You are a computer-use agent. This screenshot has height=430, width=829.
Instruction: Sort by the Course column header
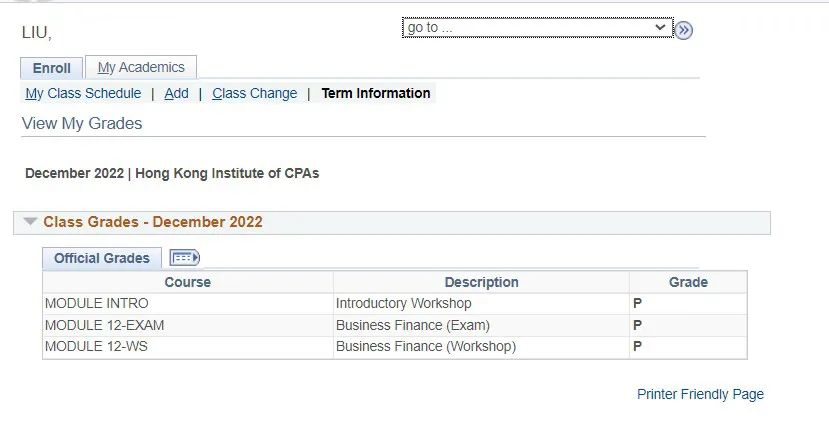tap(188, 282)
